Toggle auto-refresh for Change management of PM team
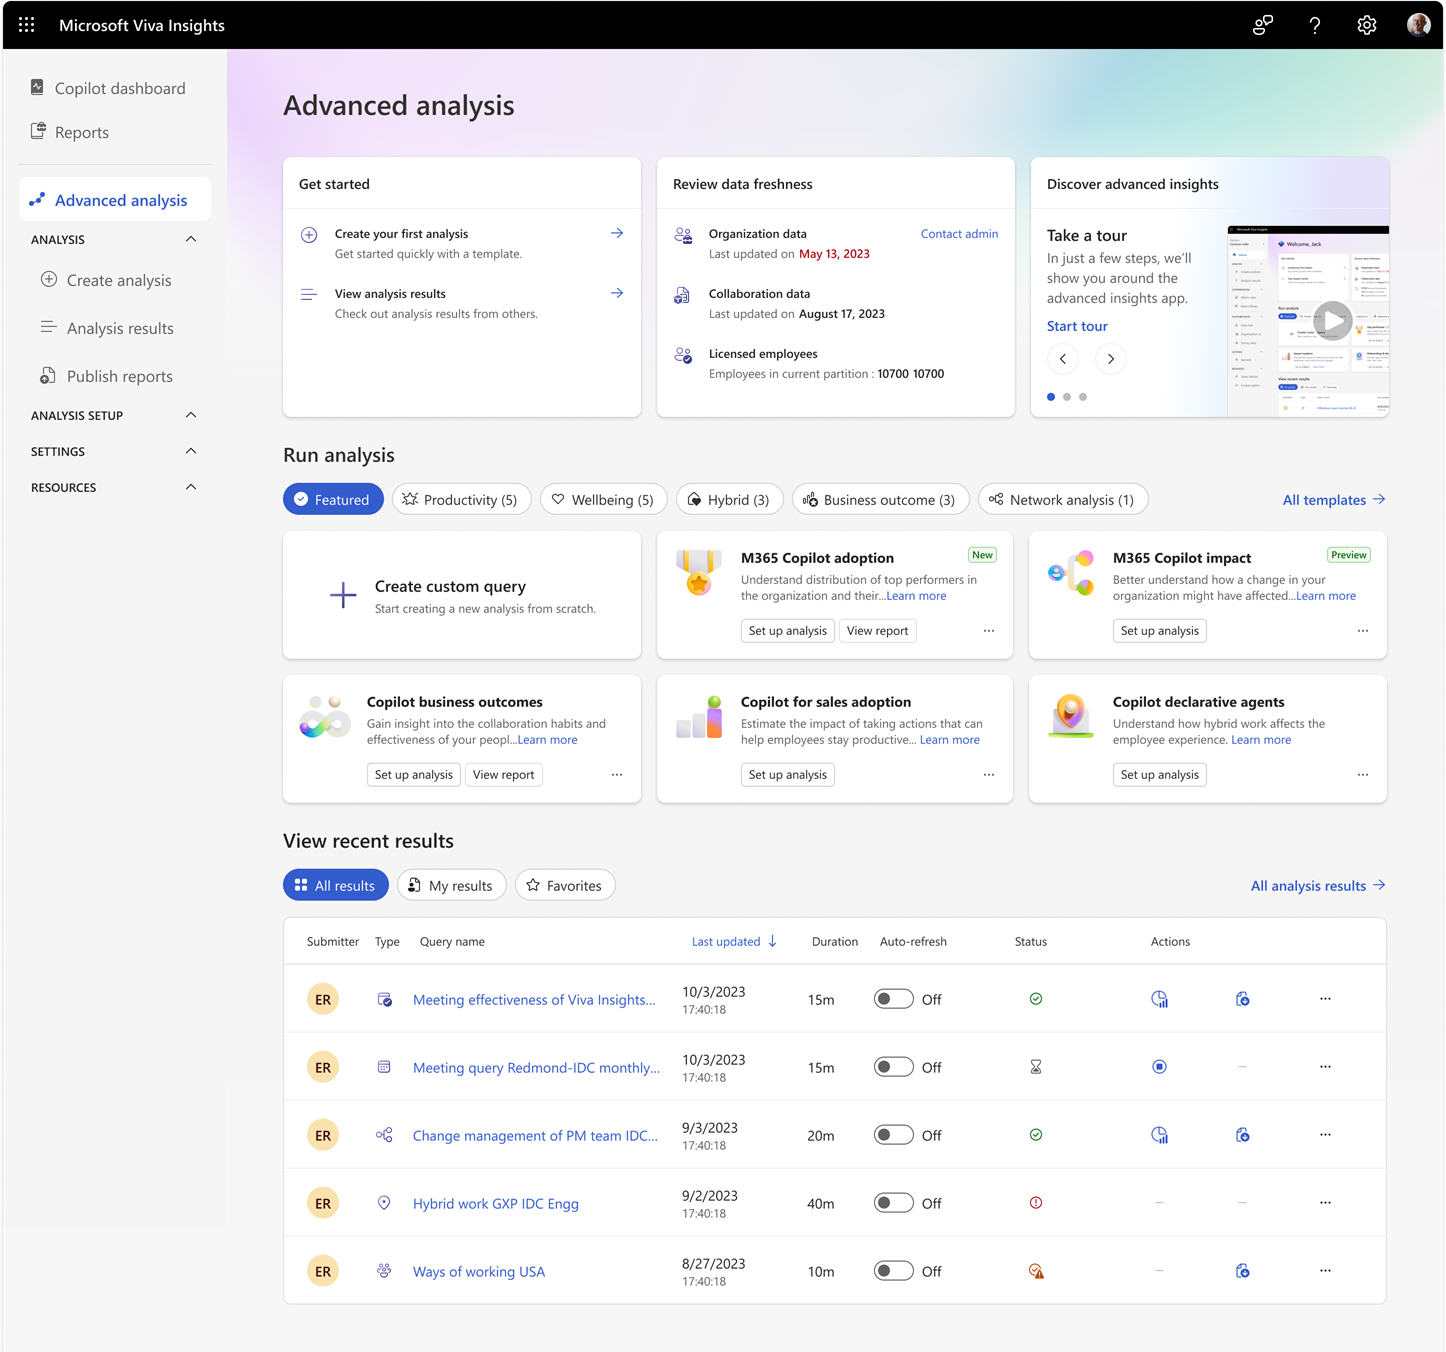The image size is (1446, 1352). 894,1135
